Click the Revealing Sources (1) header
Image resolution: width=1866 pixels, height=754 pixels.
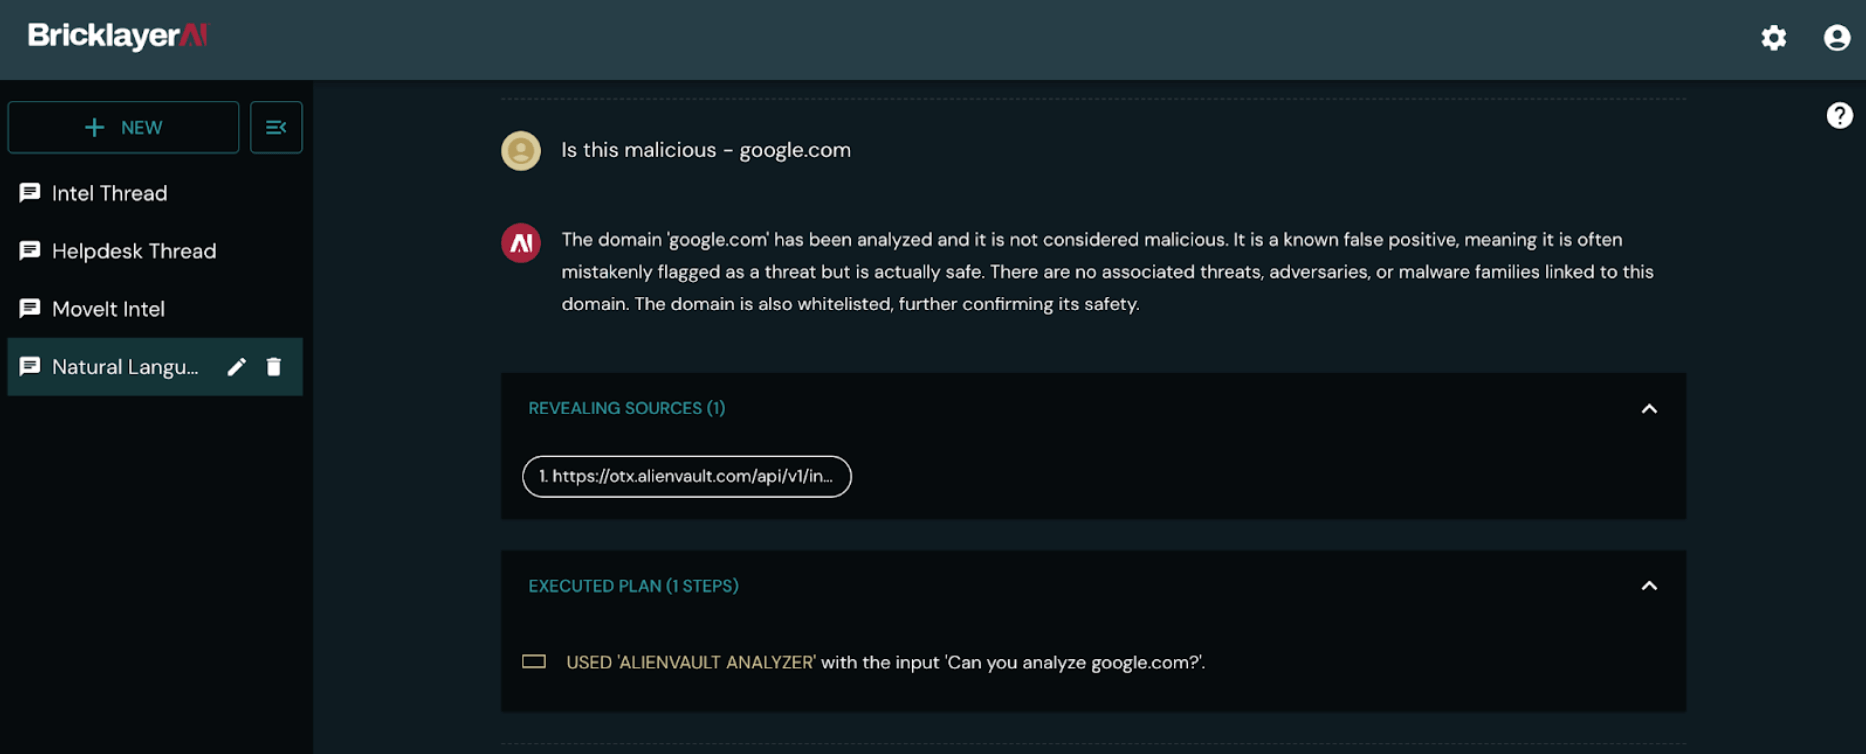(x=627, y=408)
